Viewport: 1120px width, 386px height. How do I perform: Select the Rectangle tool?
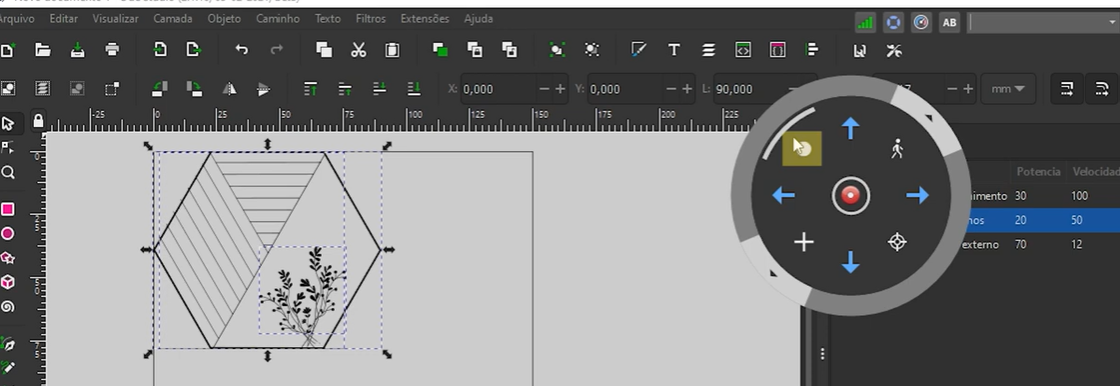[8, 209]
